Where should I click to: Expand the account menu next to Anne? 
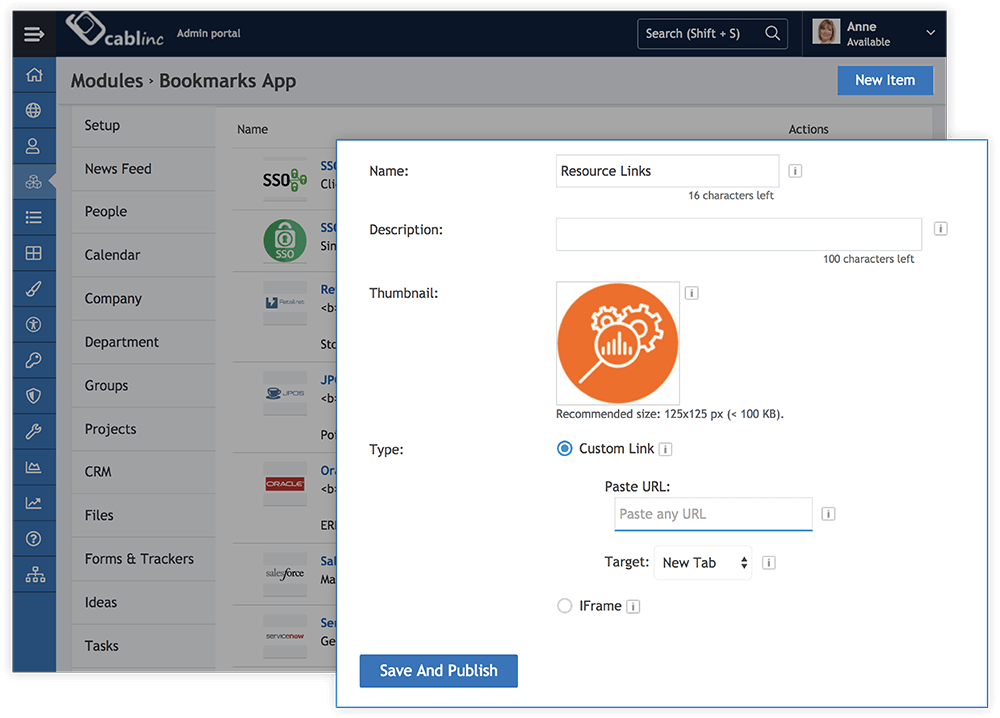pyautogui.click(x=931, y=33)
